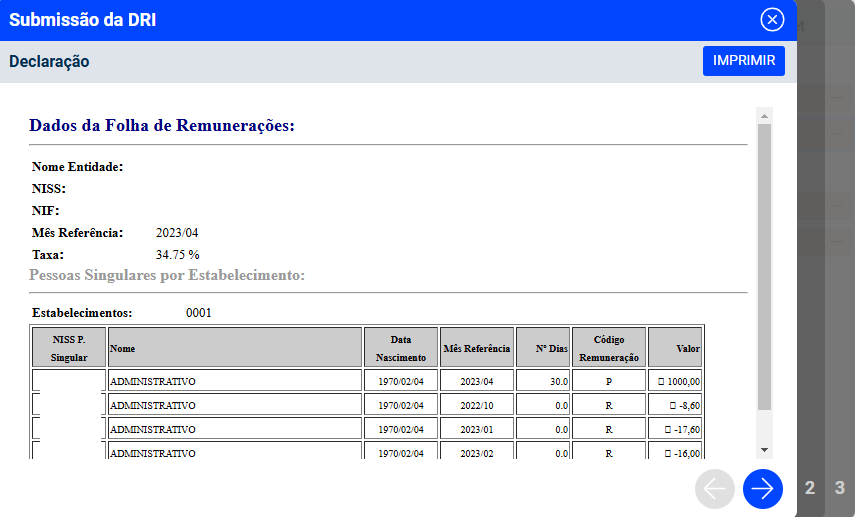
Task: Click the 2023/02 reference month cell
Action: tap(477, 450)
